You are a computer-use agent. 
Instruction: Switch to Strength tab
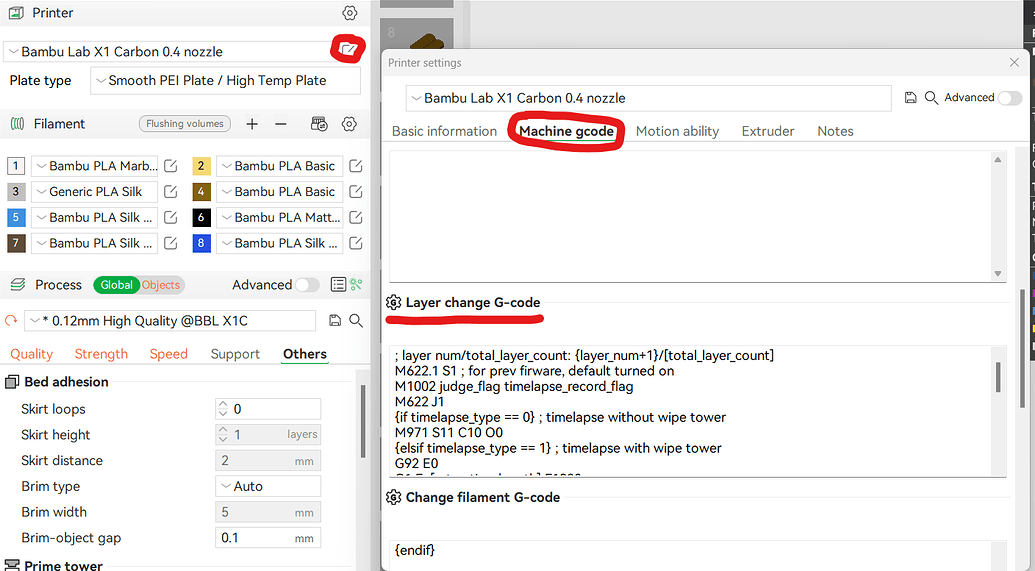101,354
